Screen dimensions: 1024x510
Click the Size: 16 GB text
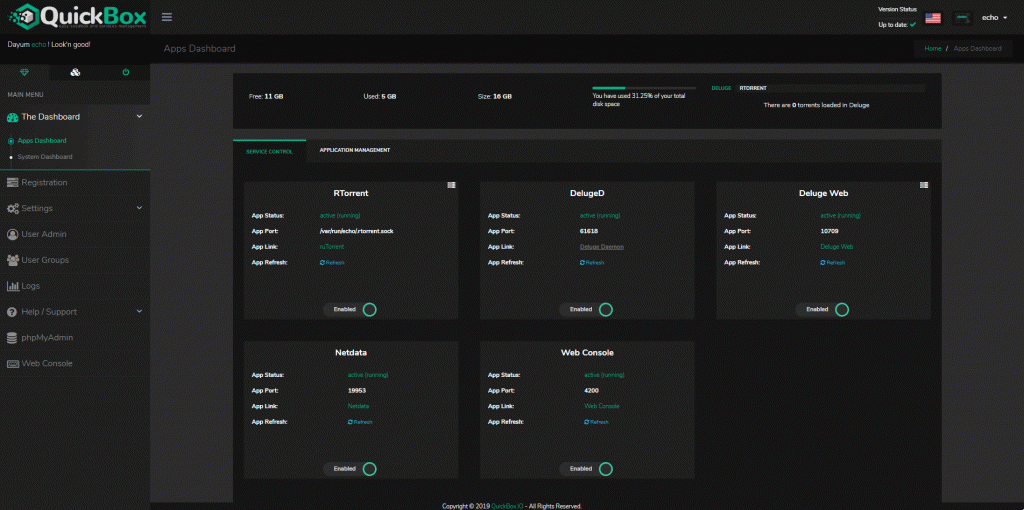[495, 97]
